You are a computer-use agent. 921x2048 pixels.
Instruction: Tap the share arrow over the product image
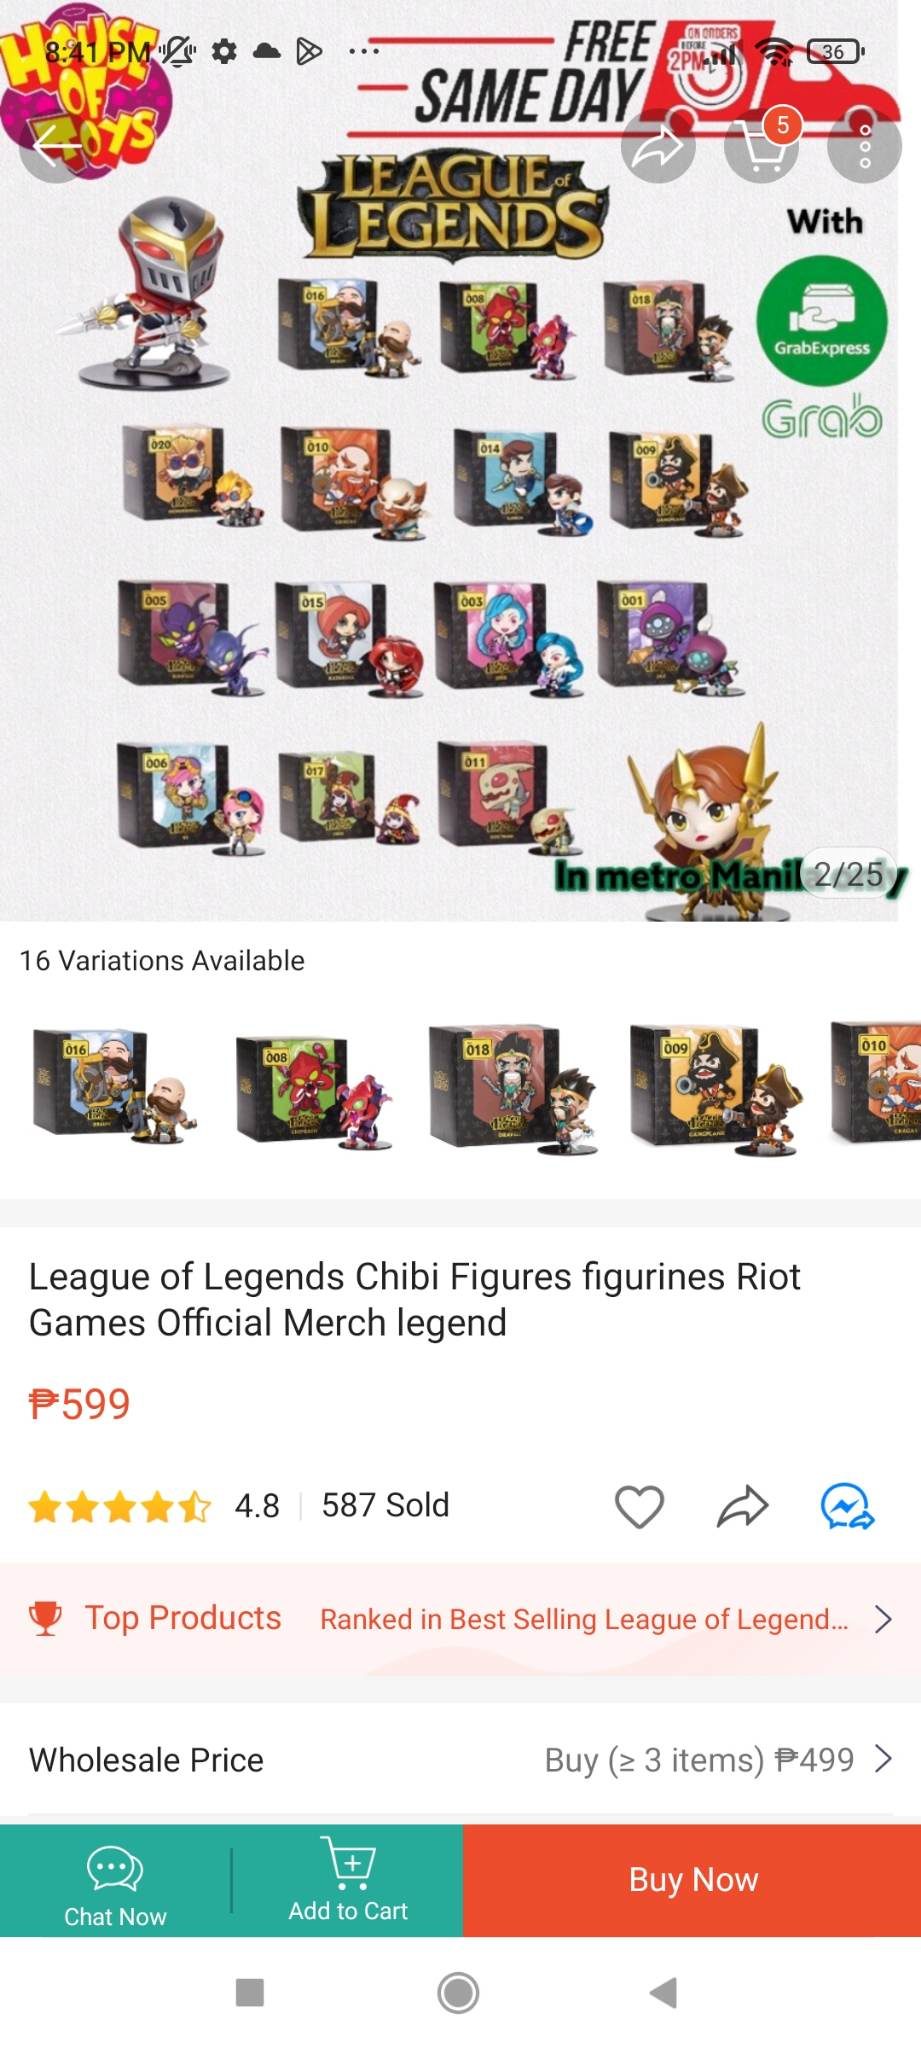658,146
